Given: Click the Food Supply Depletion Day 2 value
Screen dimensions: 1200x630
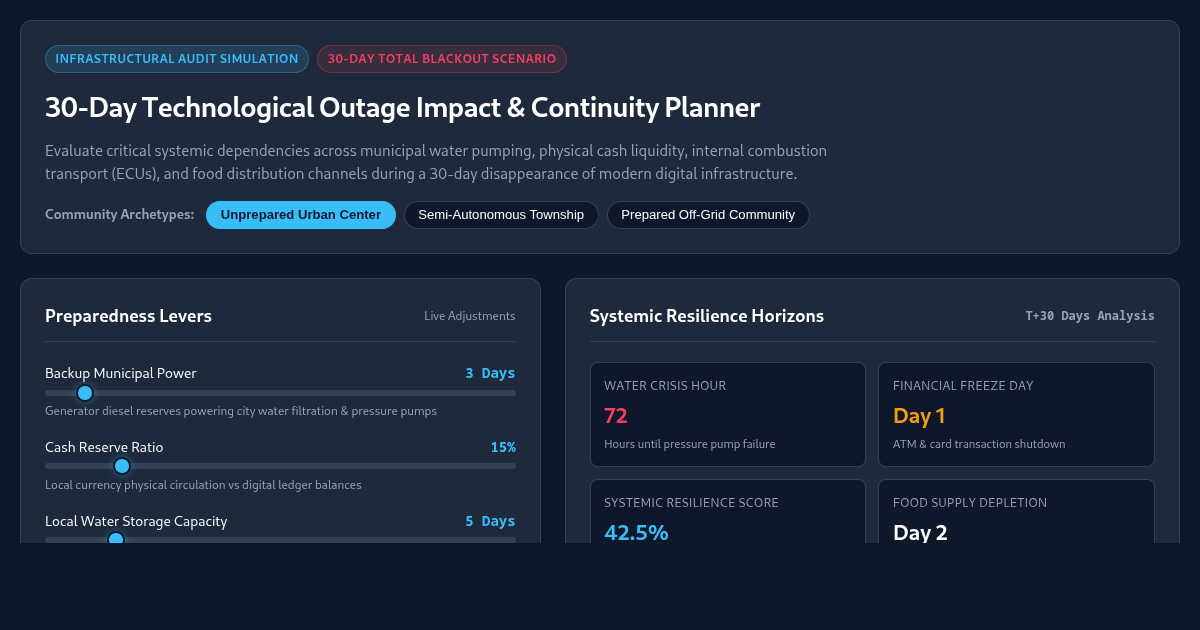Looking at the screenshot, I should click(920, 532).
